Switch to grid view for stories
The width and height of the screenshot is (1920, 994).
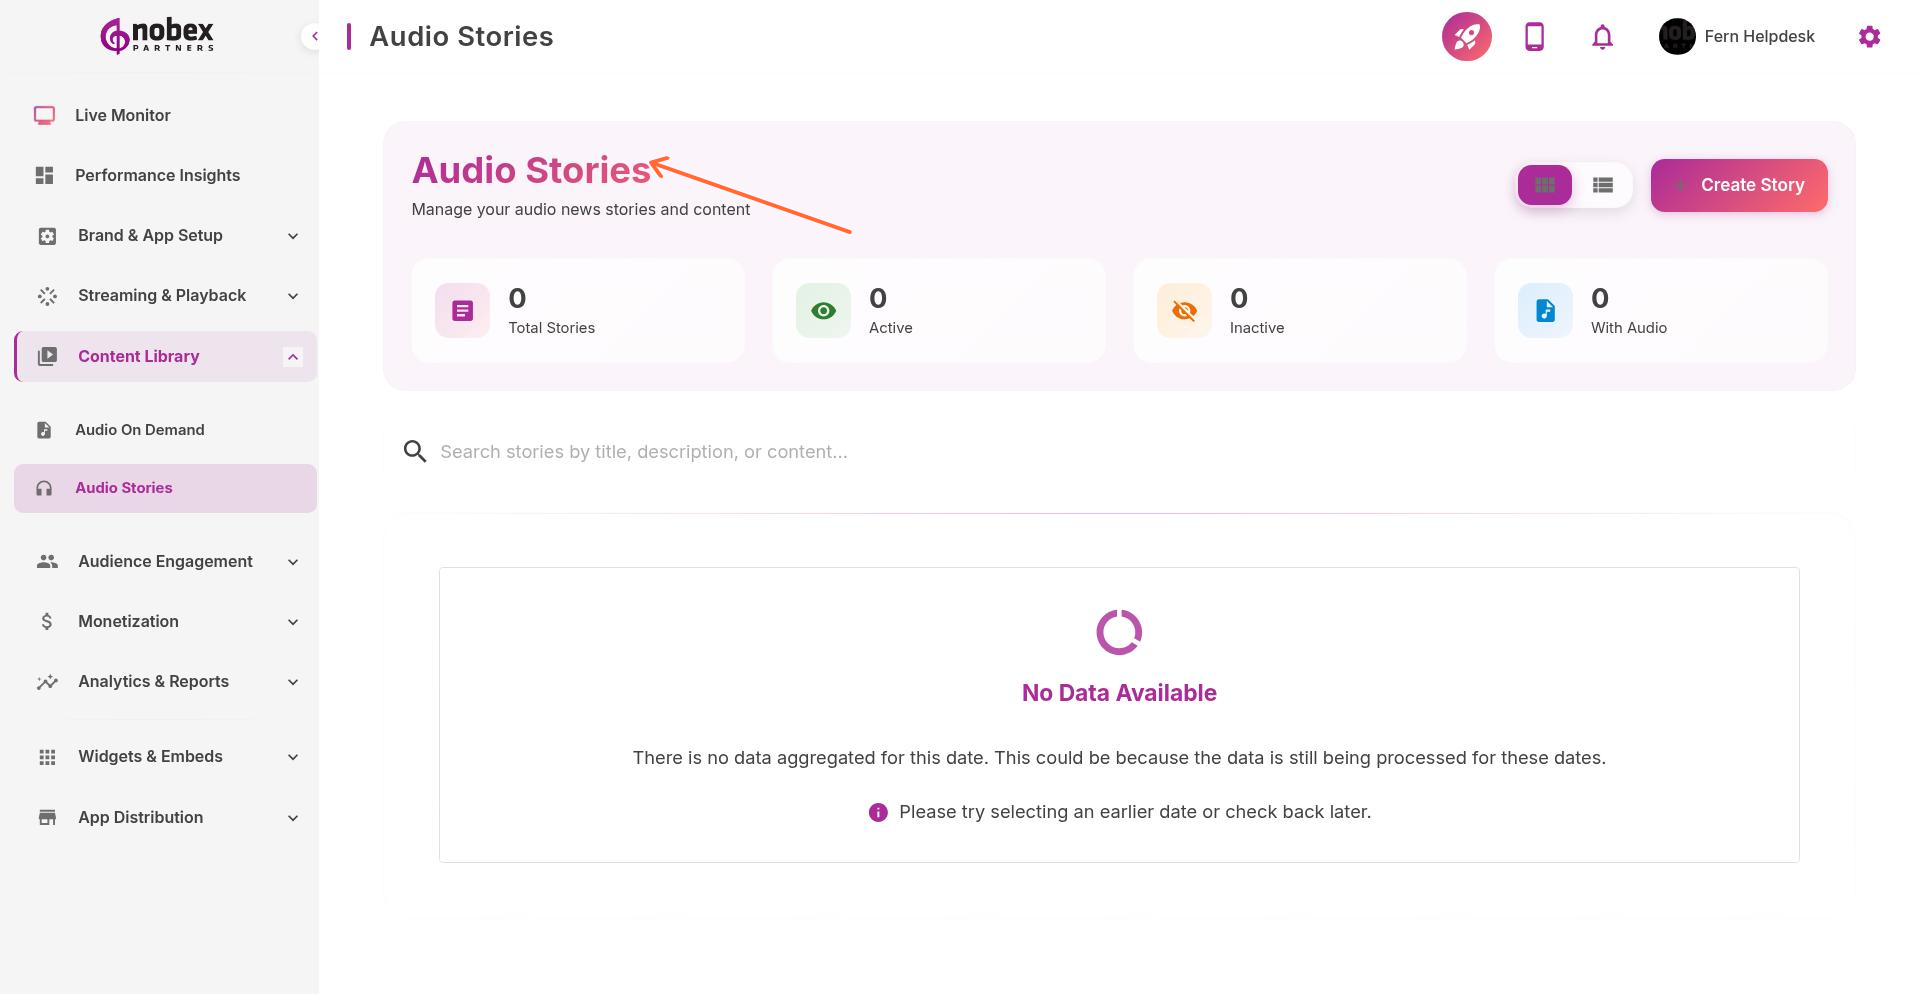point(1544,185)
